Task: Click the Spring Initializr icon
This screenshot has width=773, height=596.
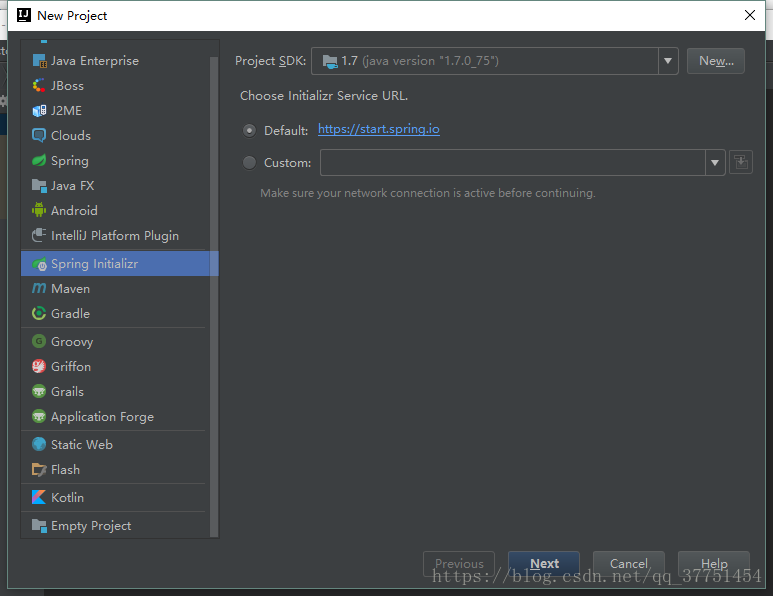Action: [39, 264]
